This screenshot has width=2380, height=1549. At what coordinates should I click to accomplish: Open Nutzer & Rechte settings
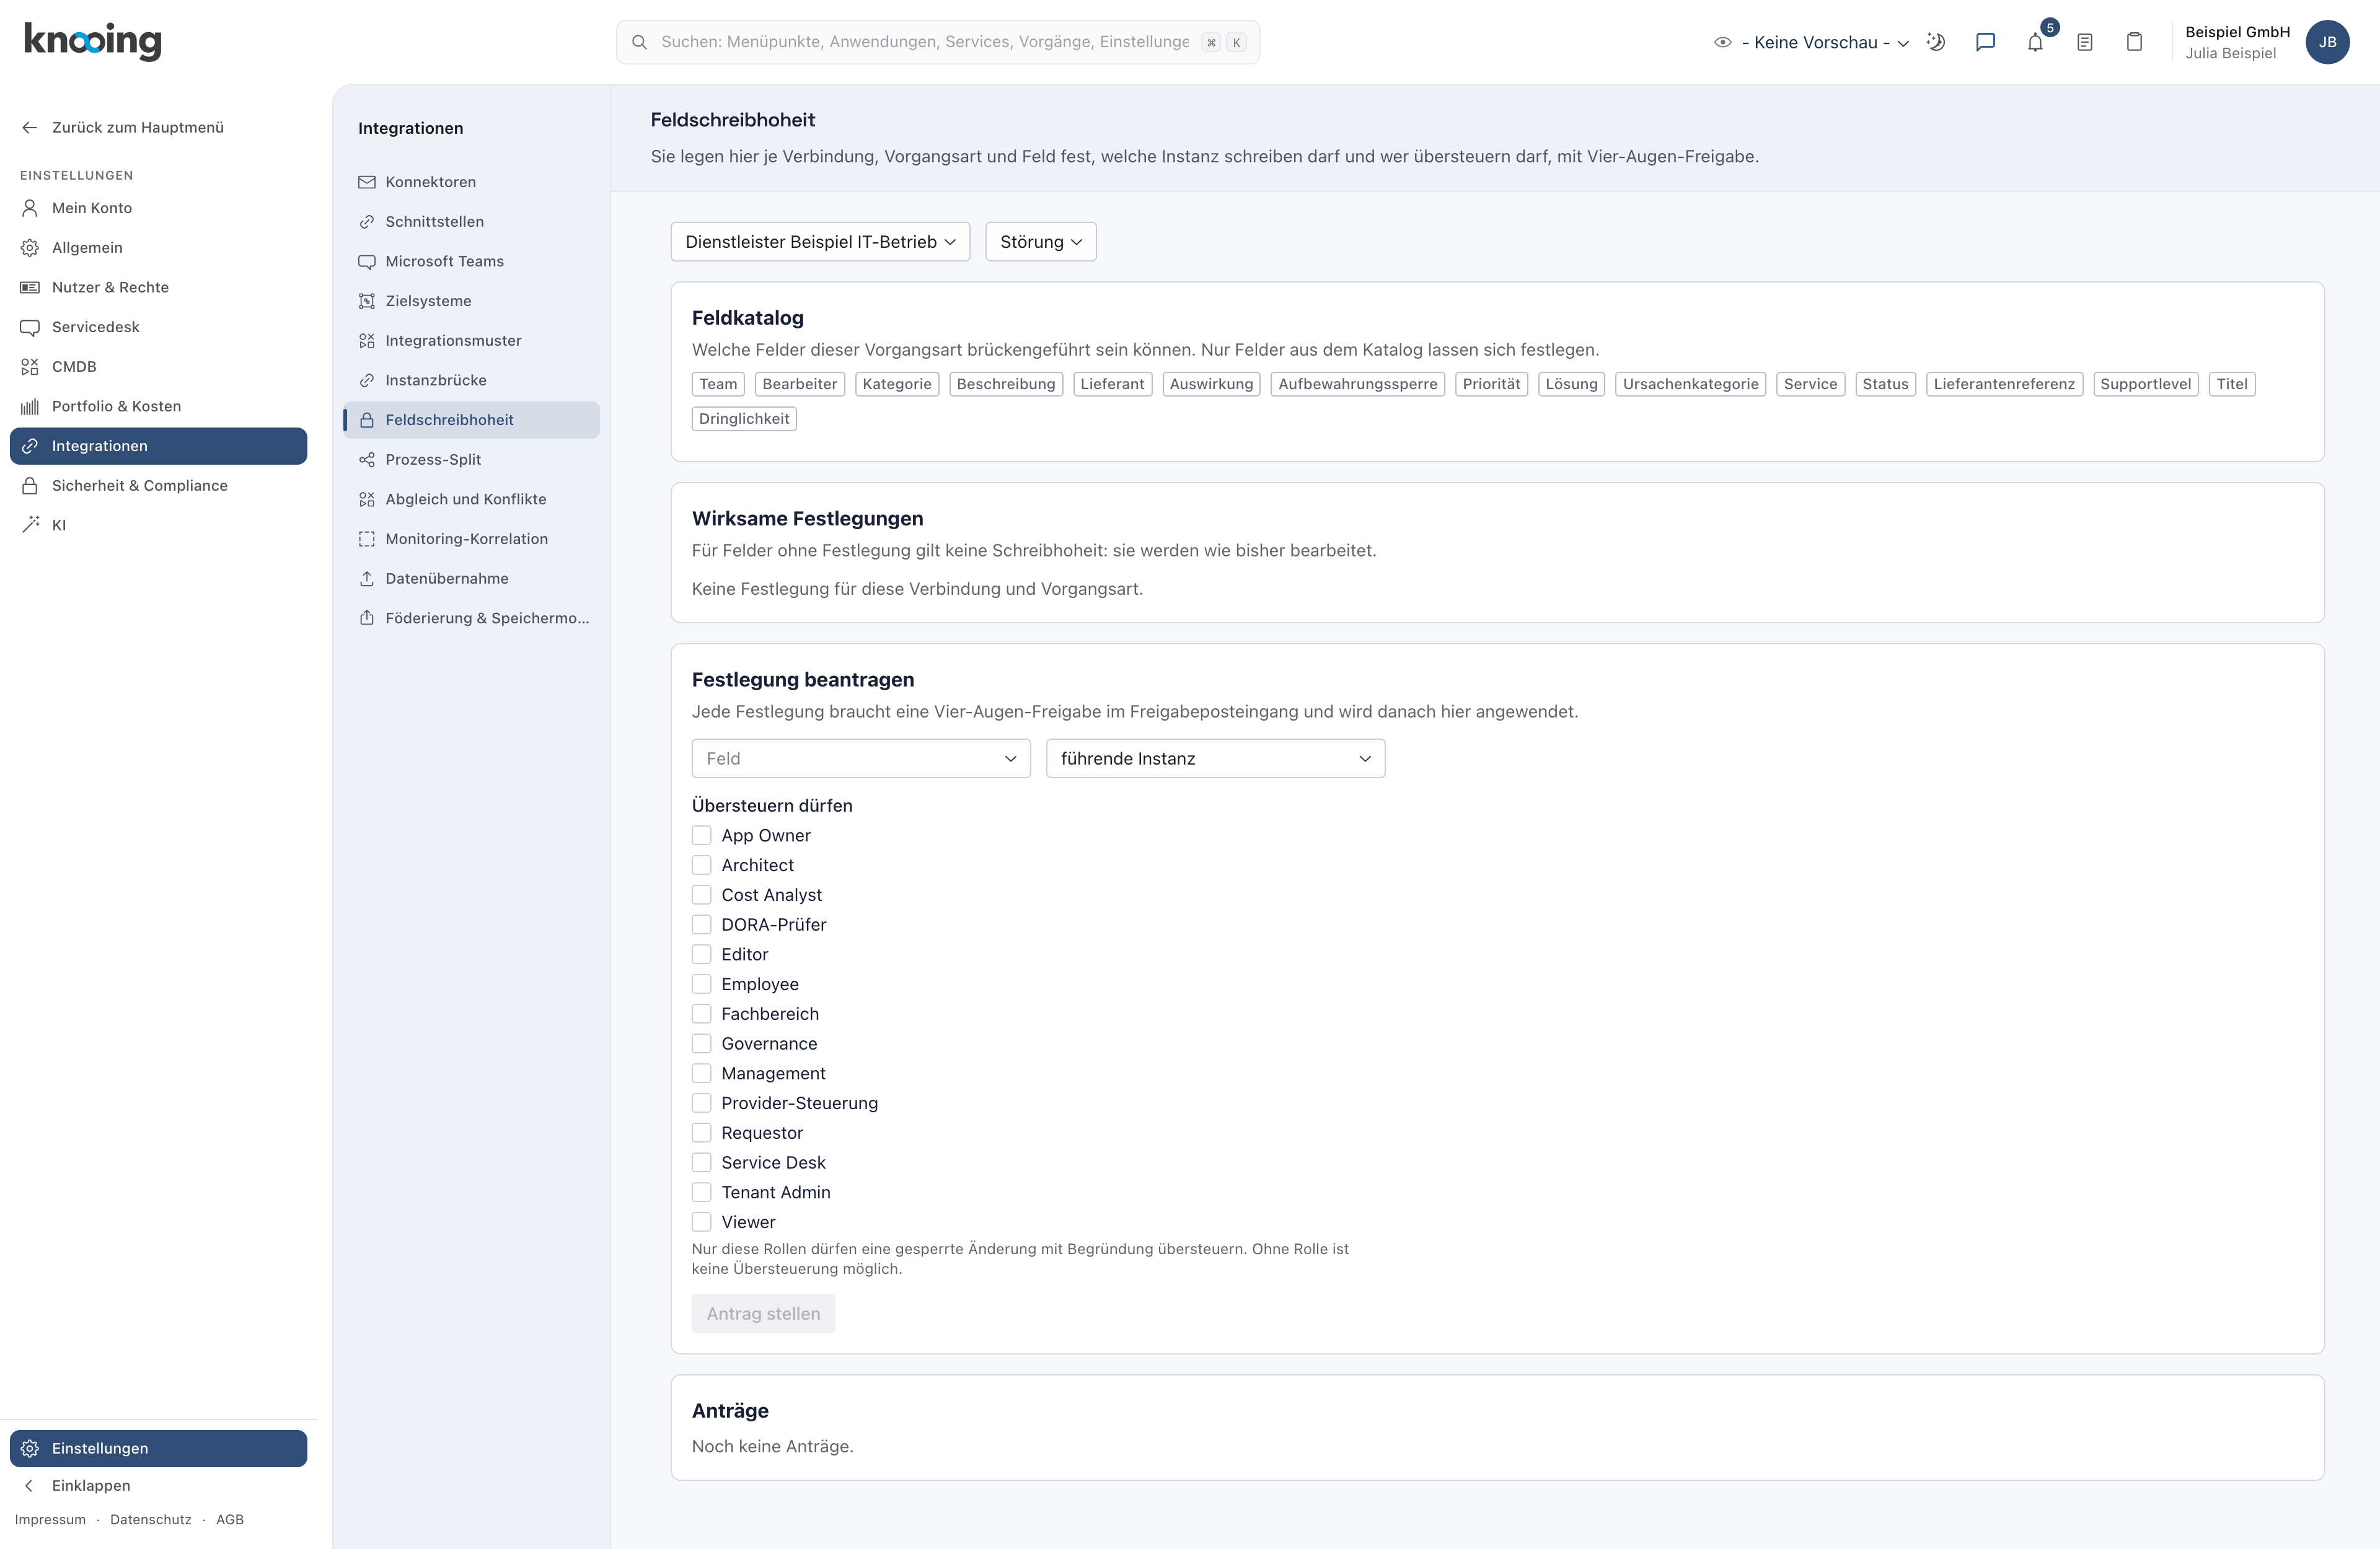click(x=159, y=287)
